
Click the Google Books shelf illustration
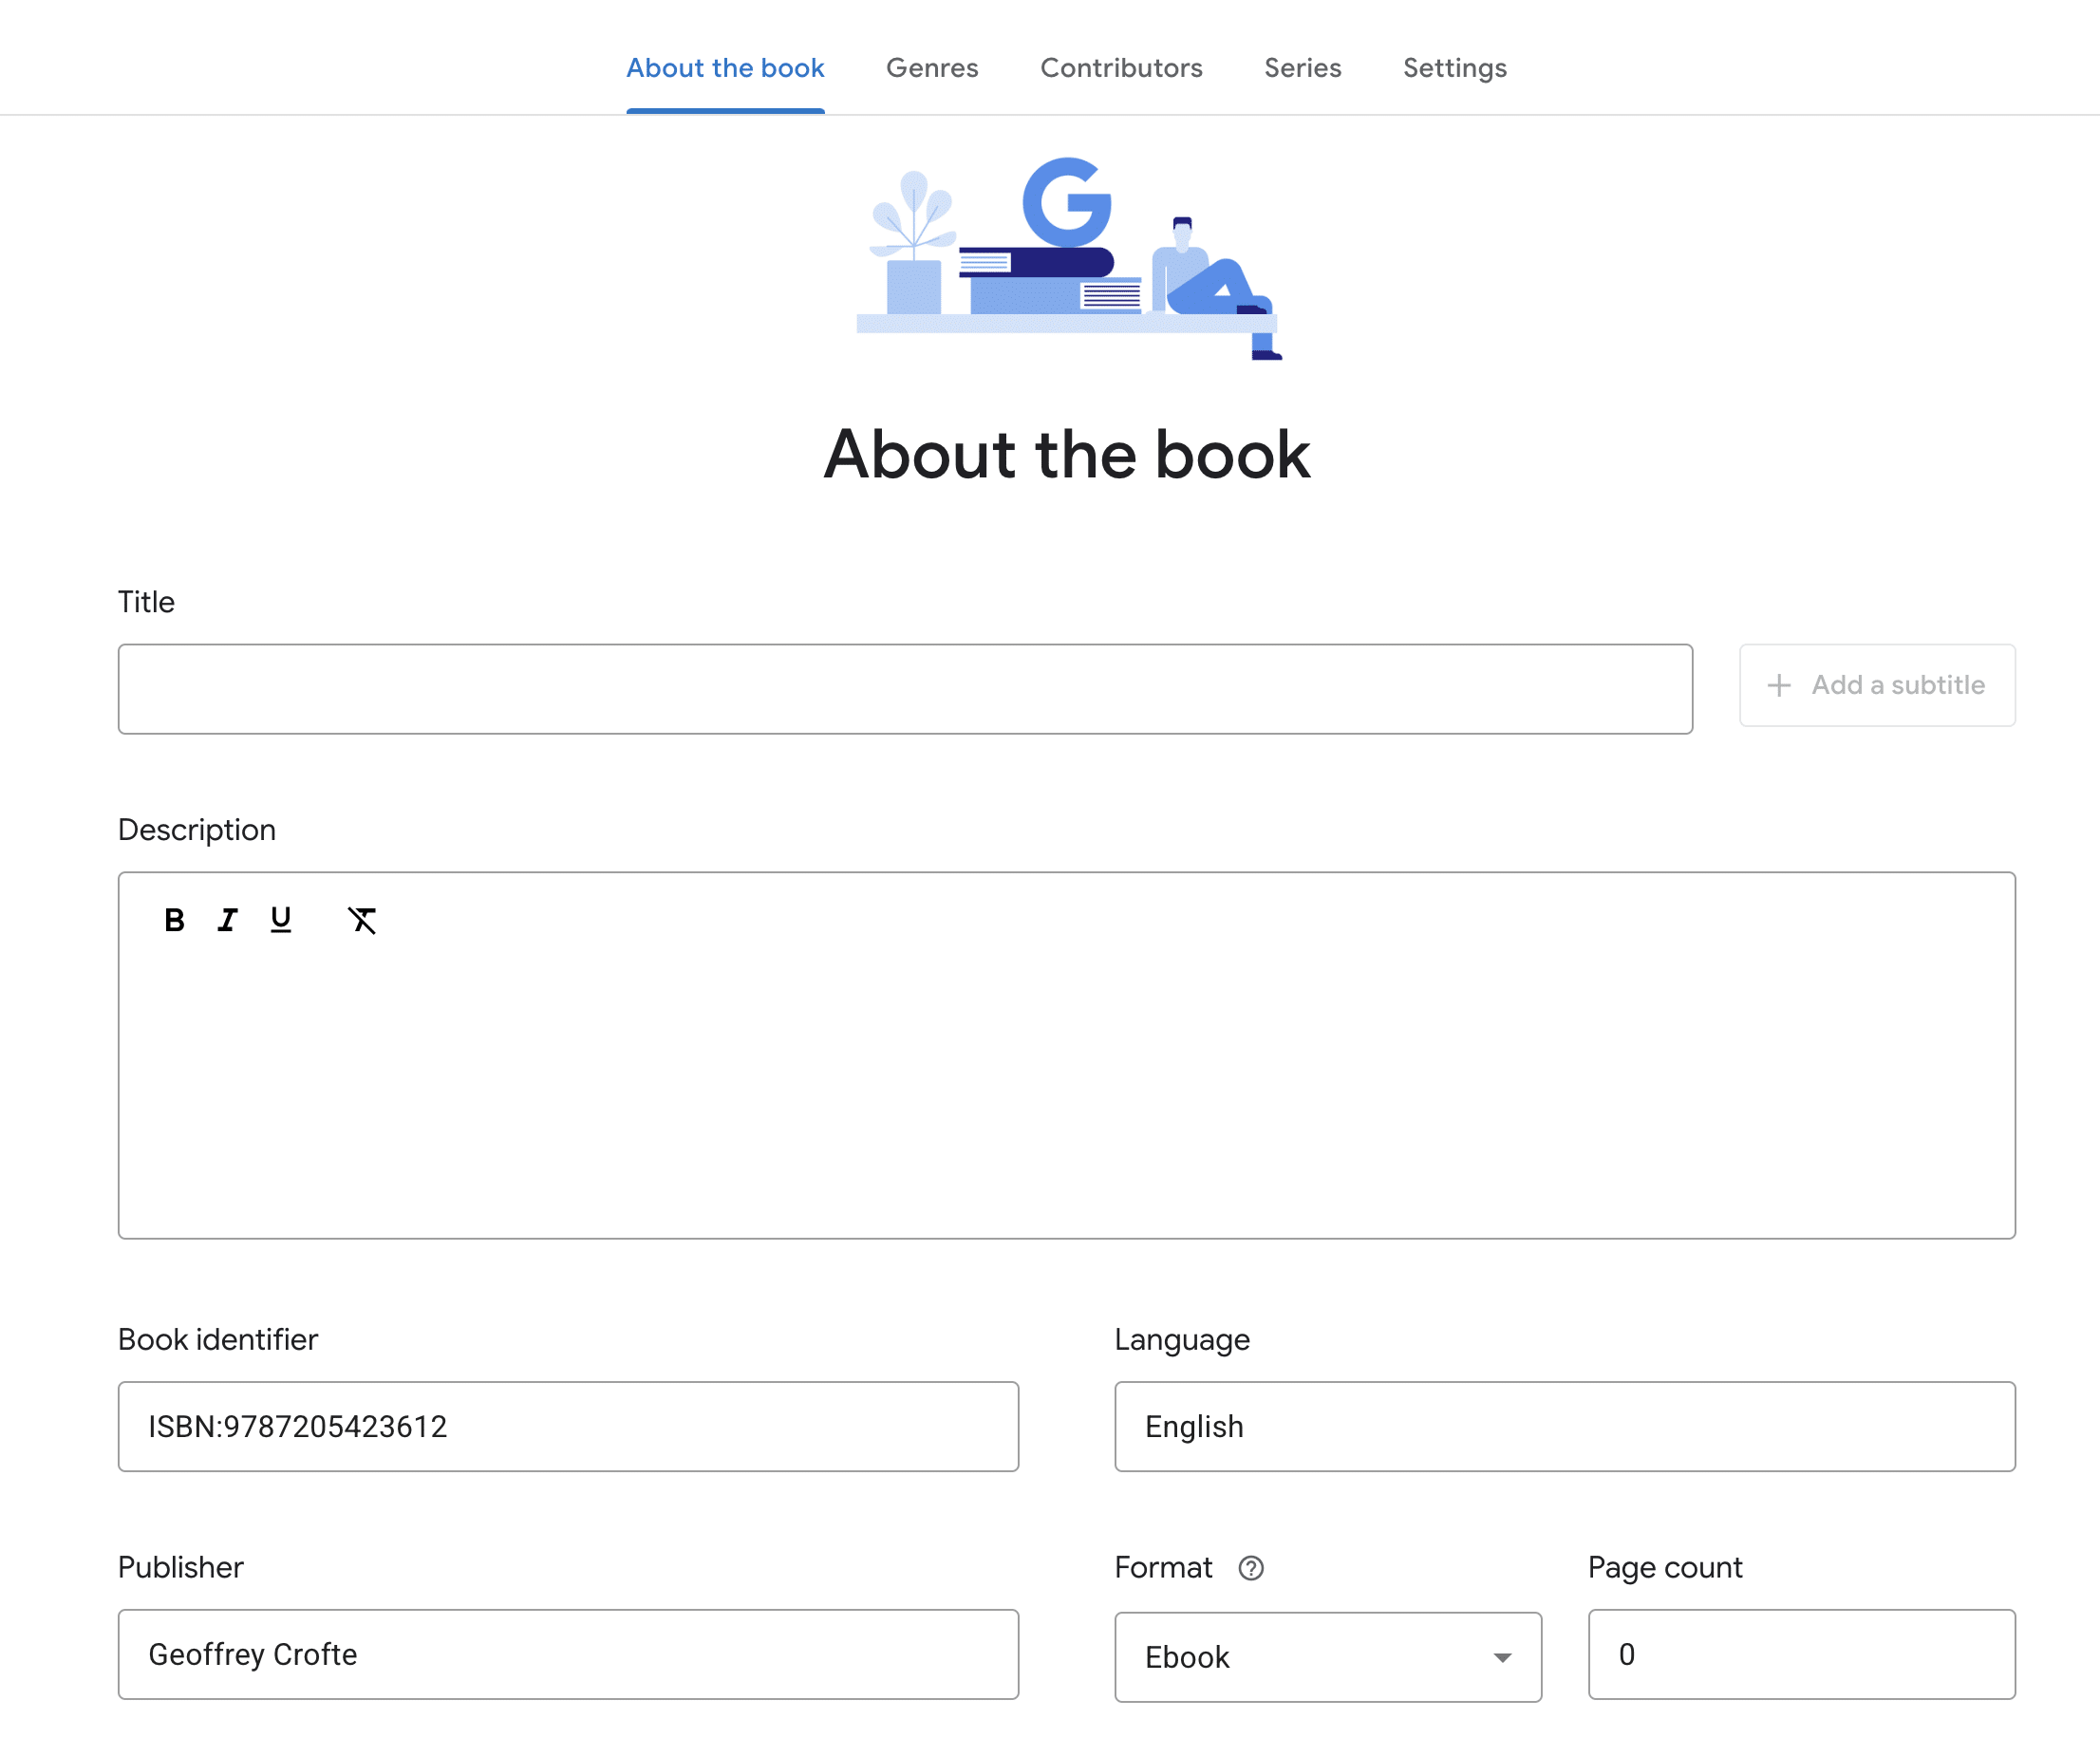point(1068,258)
